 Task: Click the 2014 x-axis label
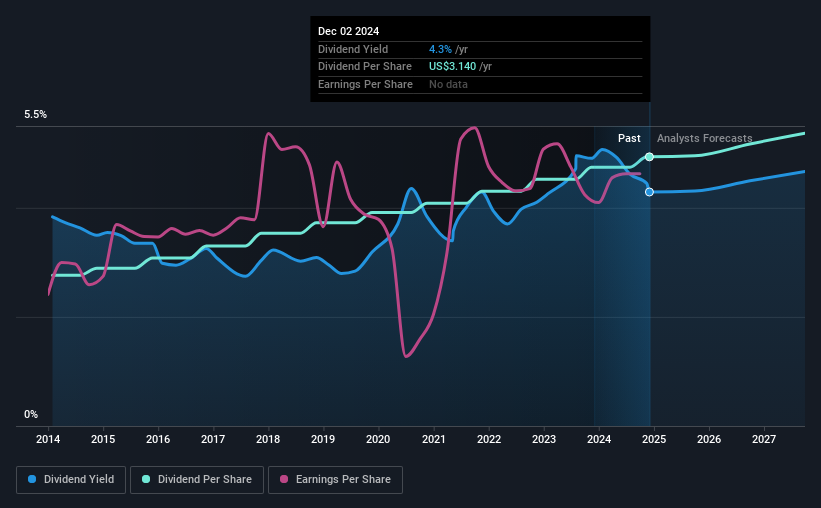48,439
